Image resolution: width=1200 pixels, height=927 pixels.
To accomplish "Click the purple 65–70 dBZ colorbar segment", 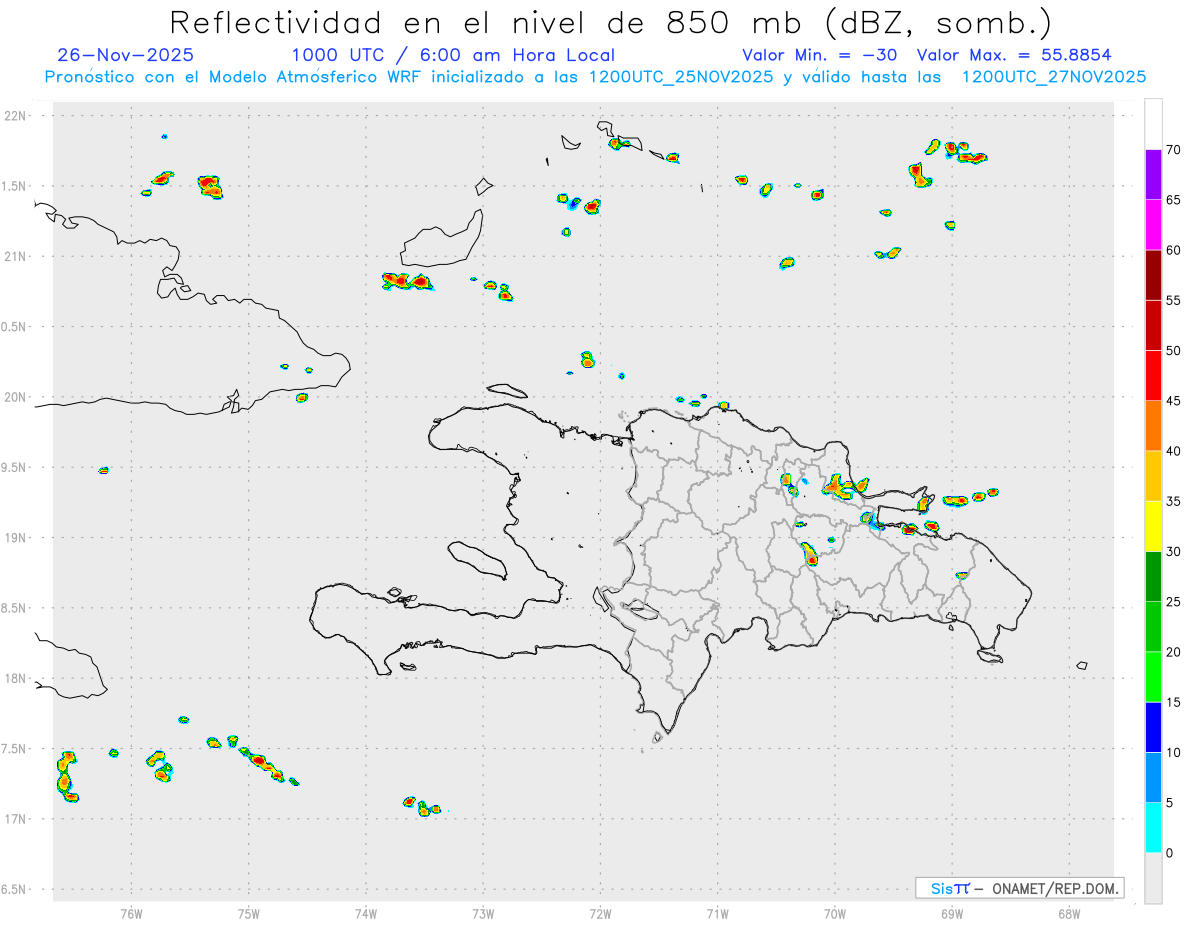I will [1153, 175].
